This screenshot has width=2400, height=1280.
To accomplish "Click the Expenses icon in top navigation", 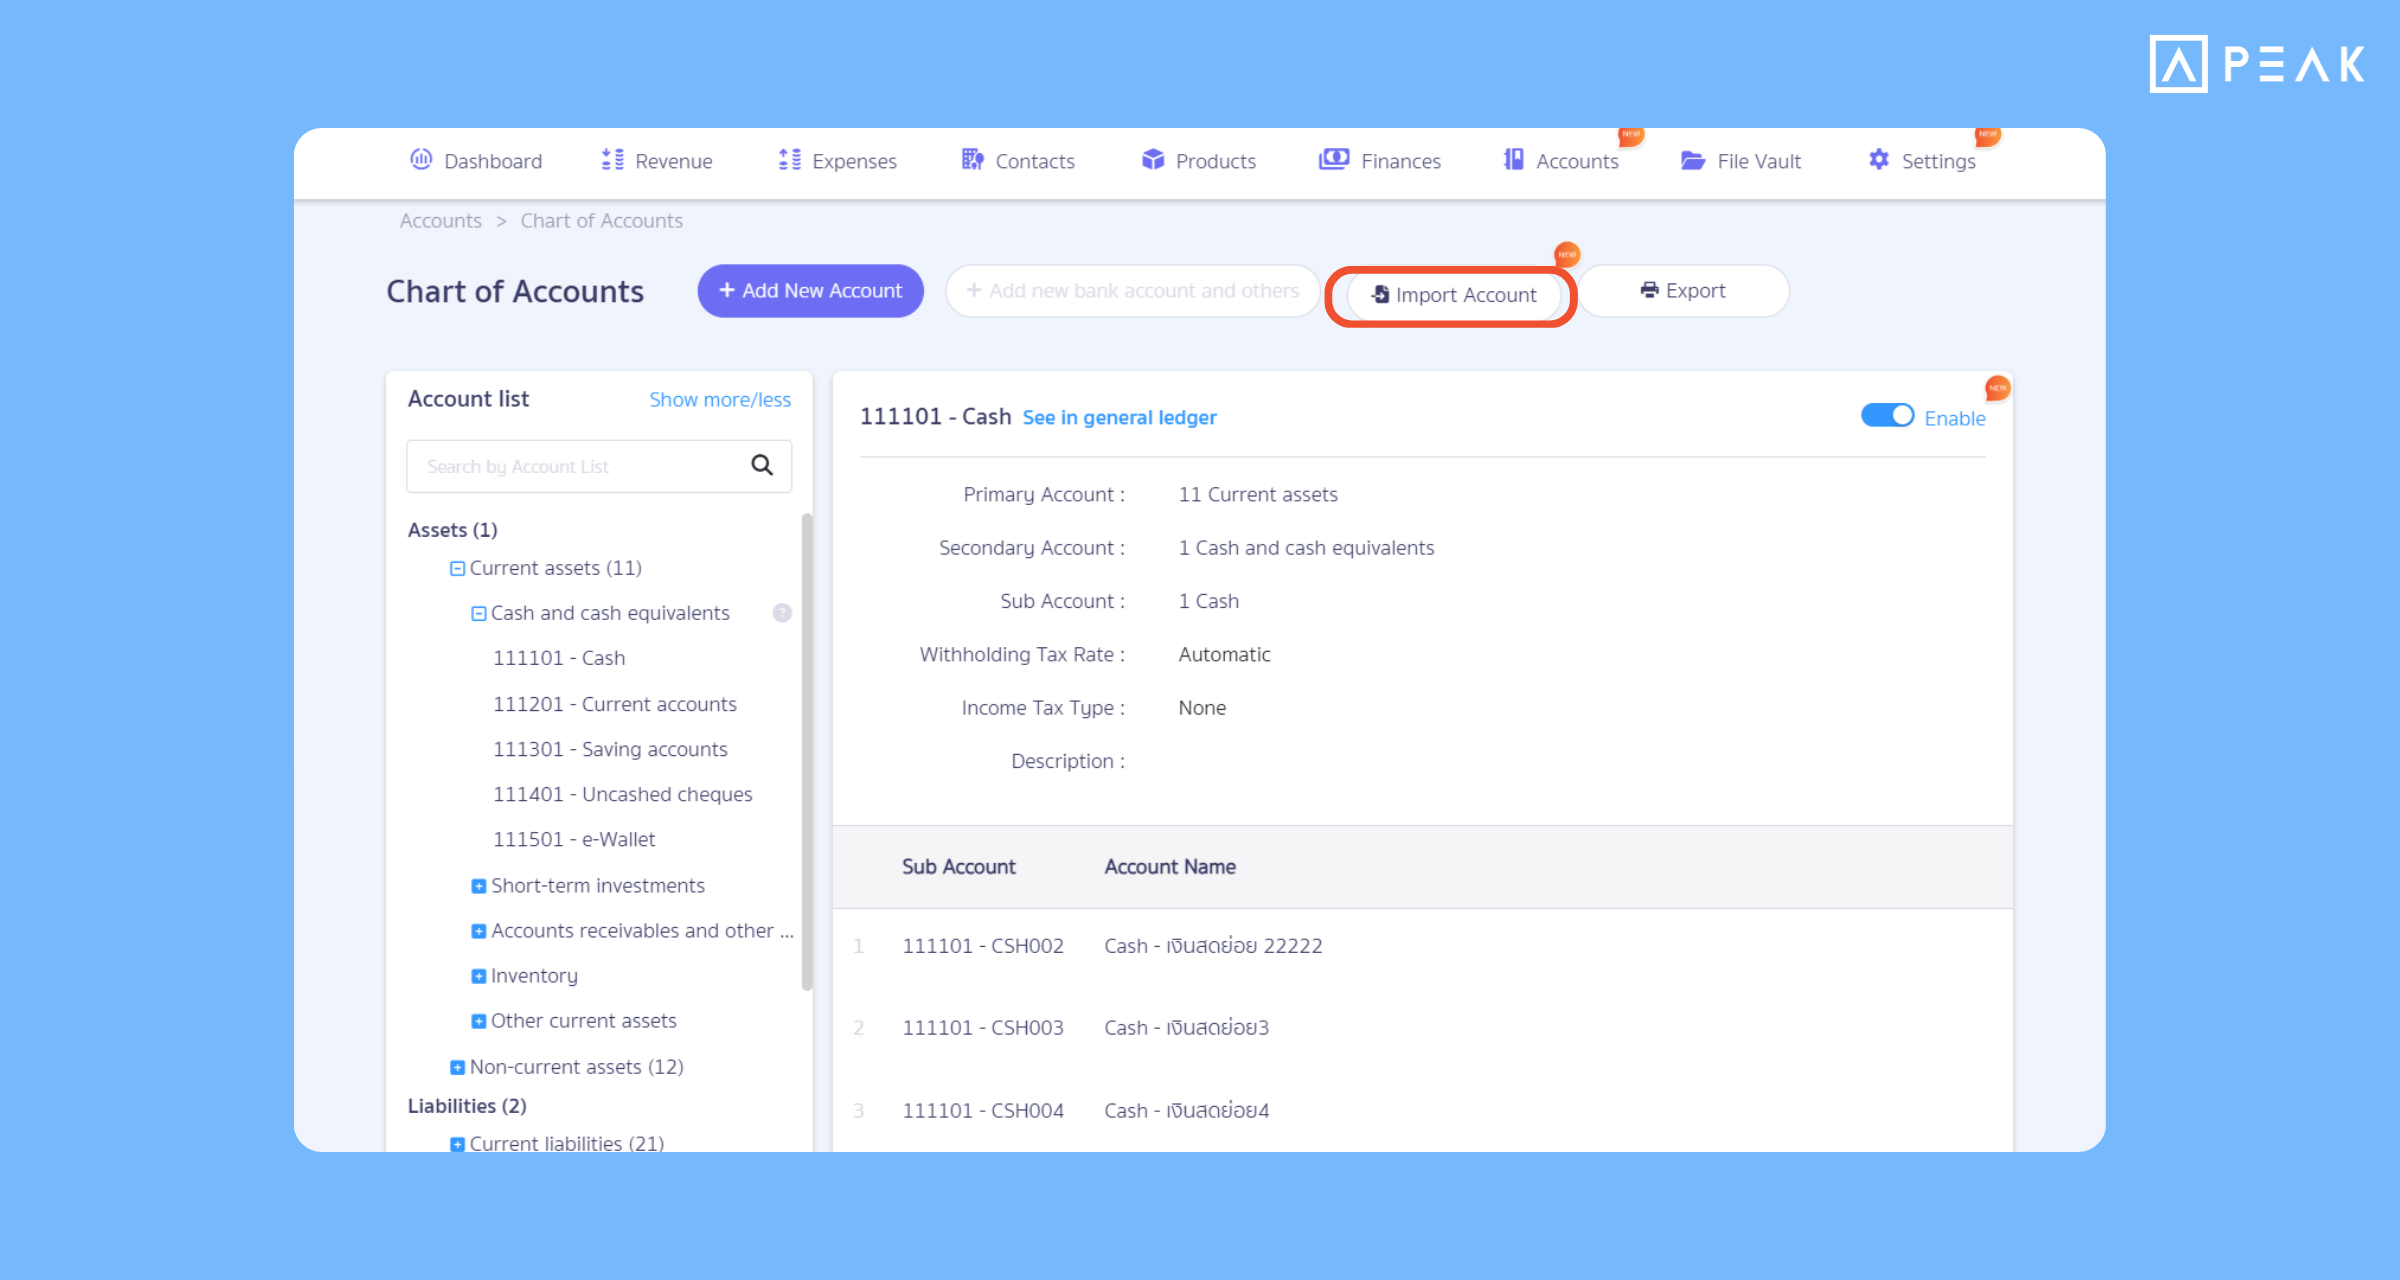I will click(789, 160).
